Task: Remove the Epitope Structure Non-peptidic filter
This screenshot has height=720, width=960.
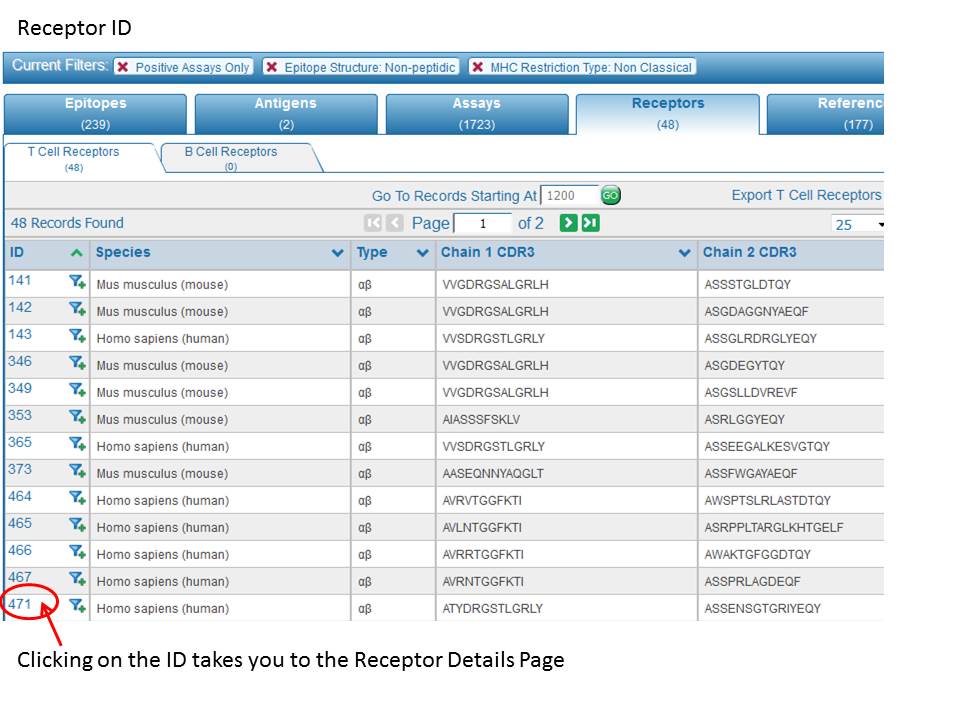Action: coord(272,67)
